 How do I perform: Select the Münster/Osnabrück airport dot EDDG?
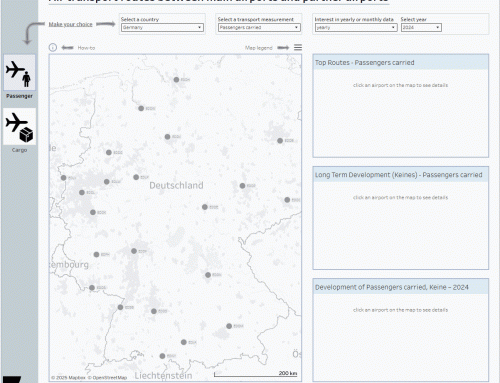109,153
